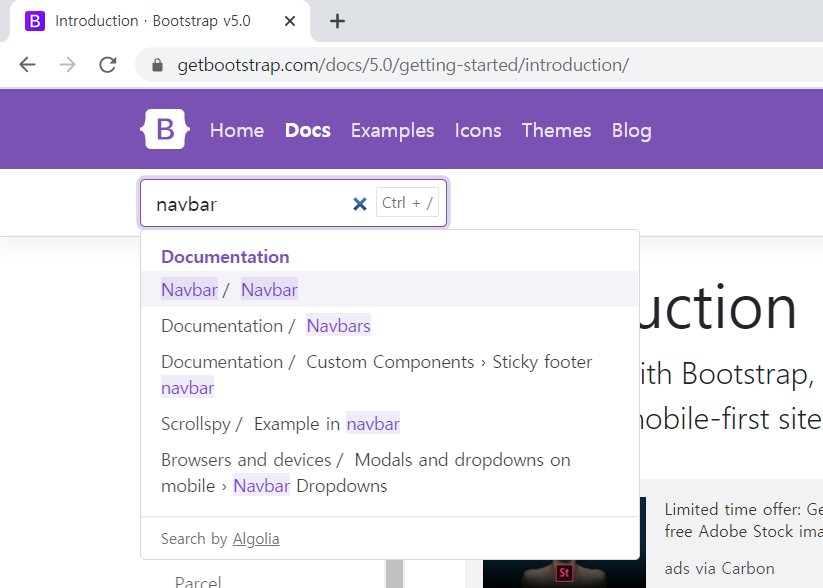
Task: Open a new browser tab with plus
Action: coord(337,21)
